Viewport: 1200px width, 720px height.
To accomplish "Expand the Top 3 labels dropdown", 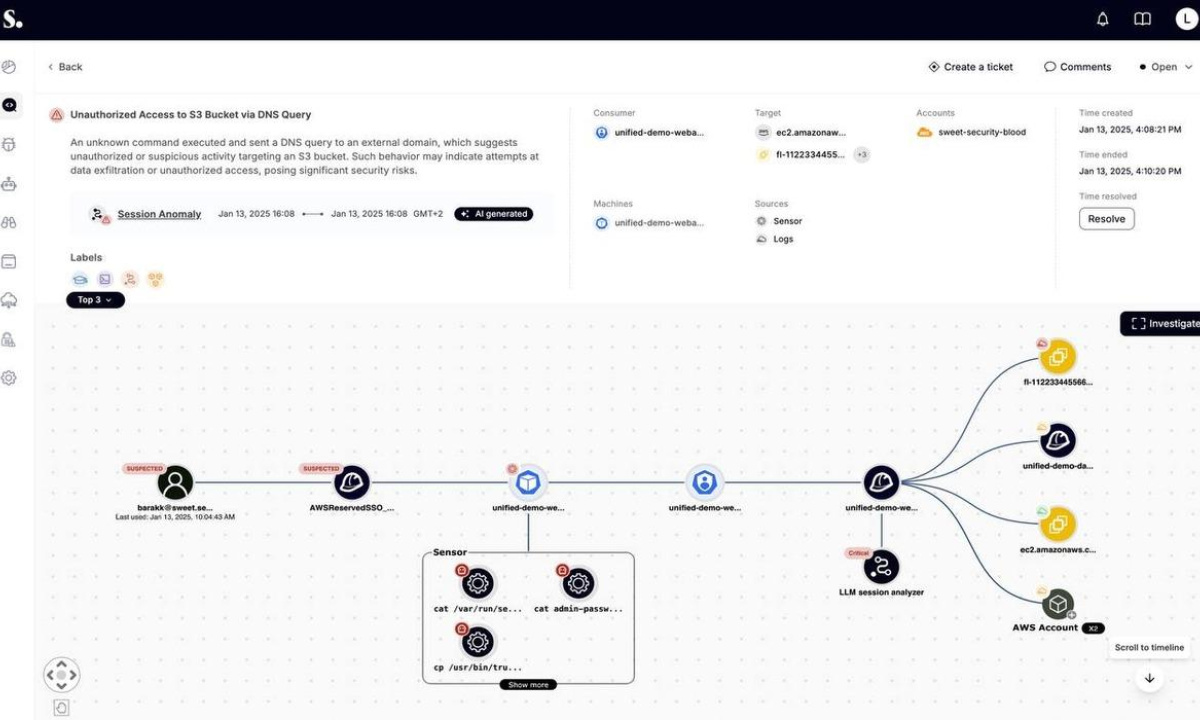I will 96,300.
